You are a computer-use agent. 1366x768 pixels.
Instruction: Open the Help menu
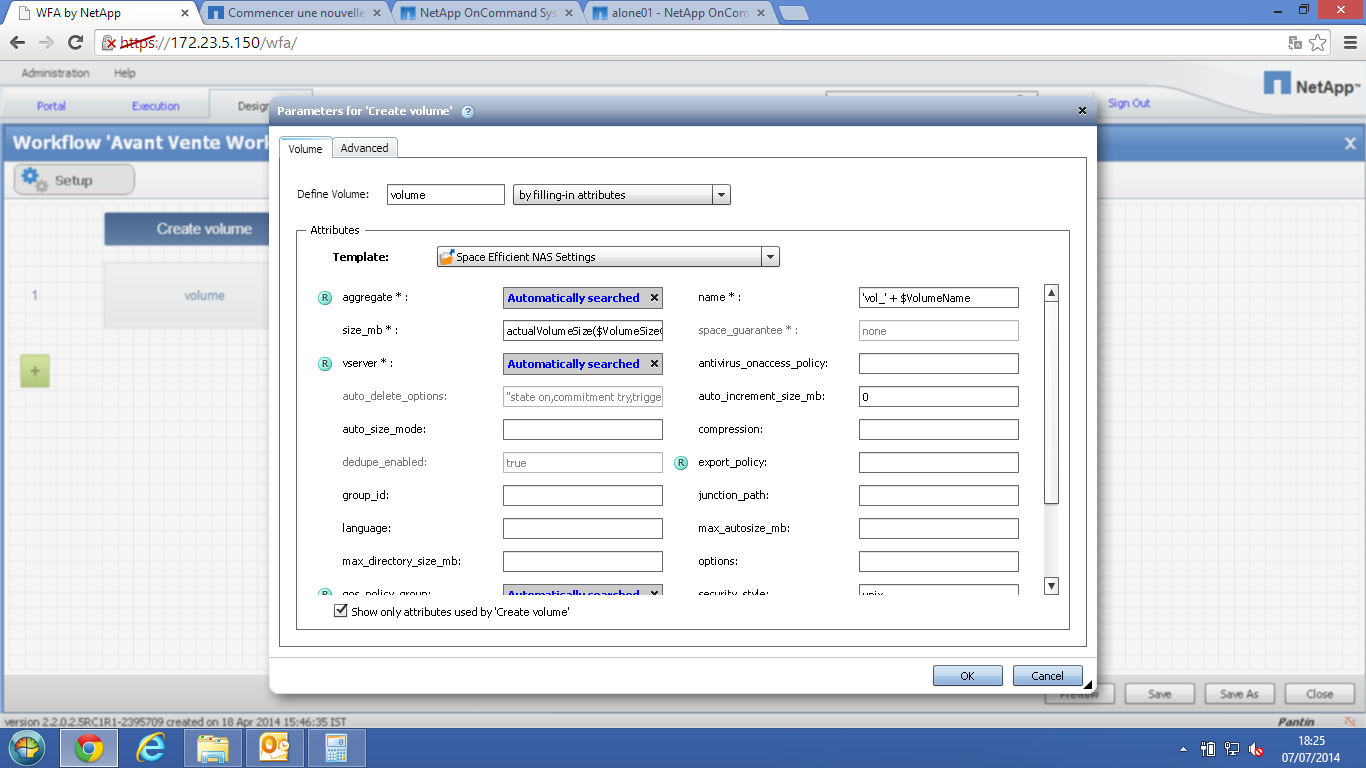pyautogui.click(x=124, y=73)
